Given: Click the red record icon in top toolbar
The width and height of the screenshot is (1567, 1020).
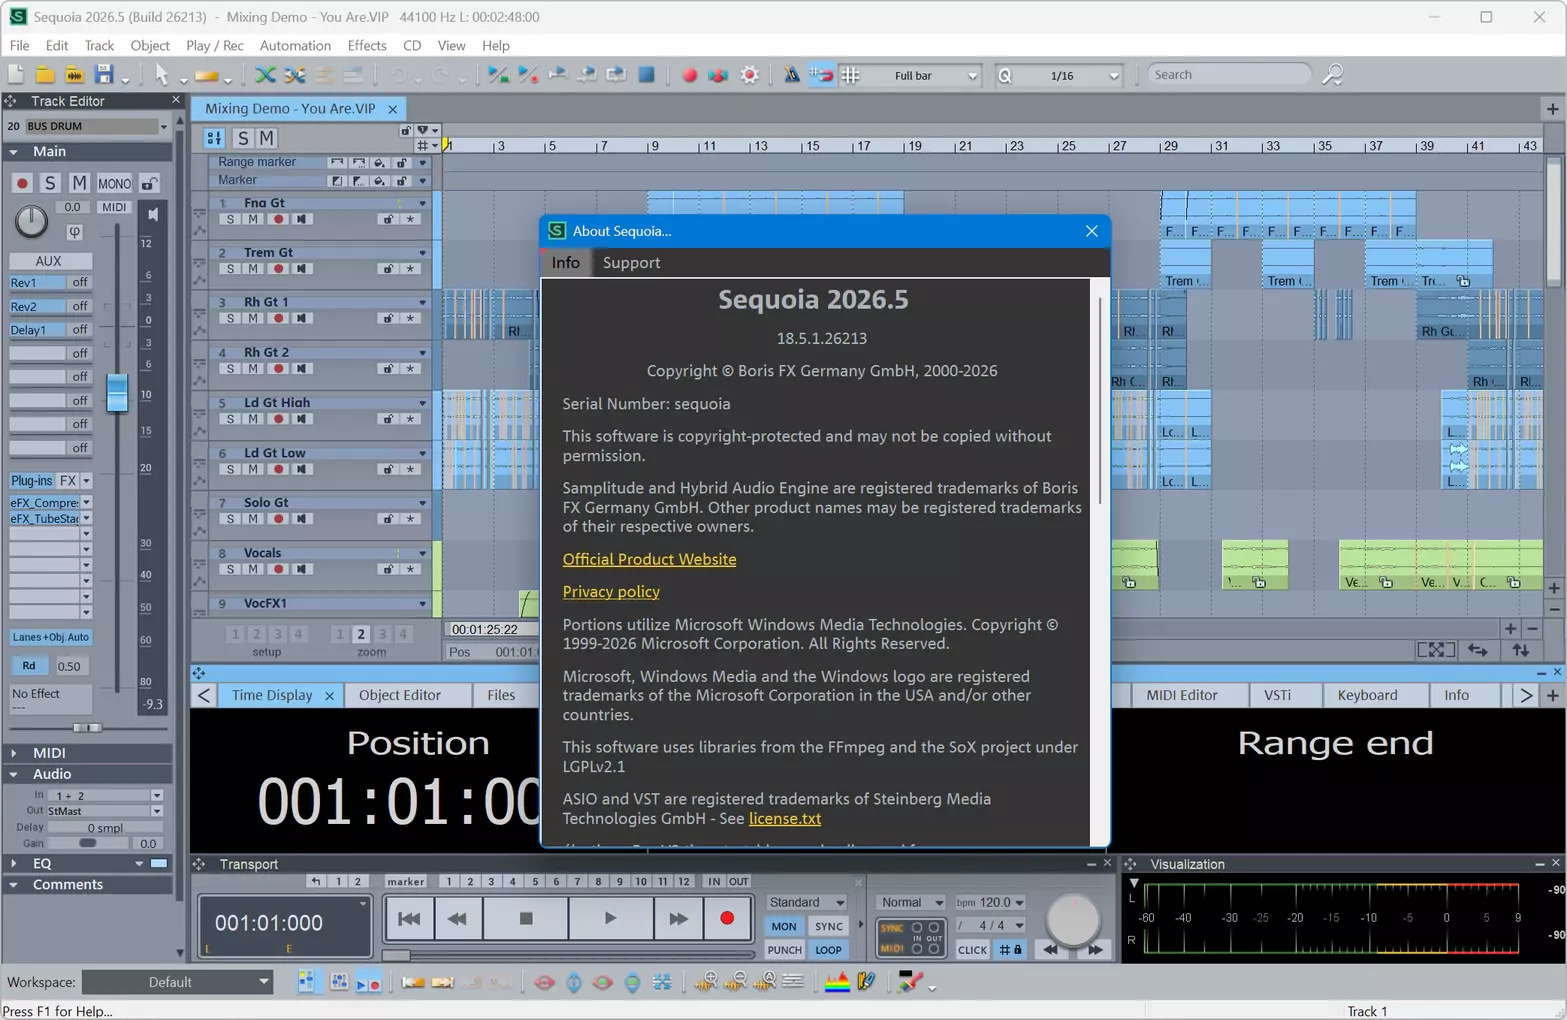Looking at the screenshot, I should [689, 75].
